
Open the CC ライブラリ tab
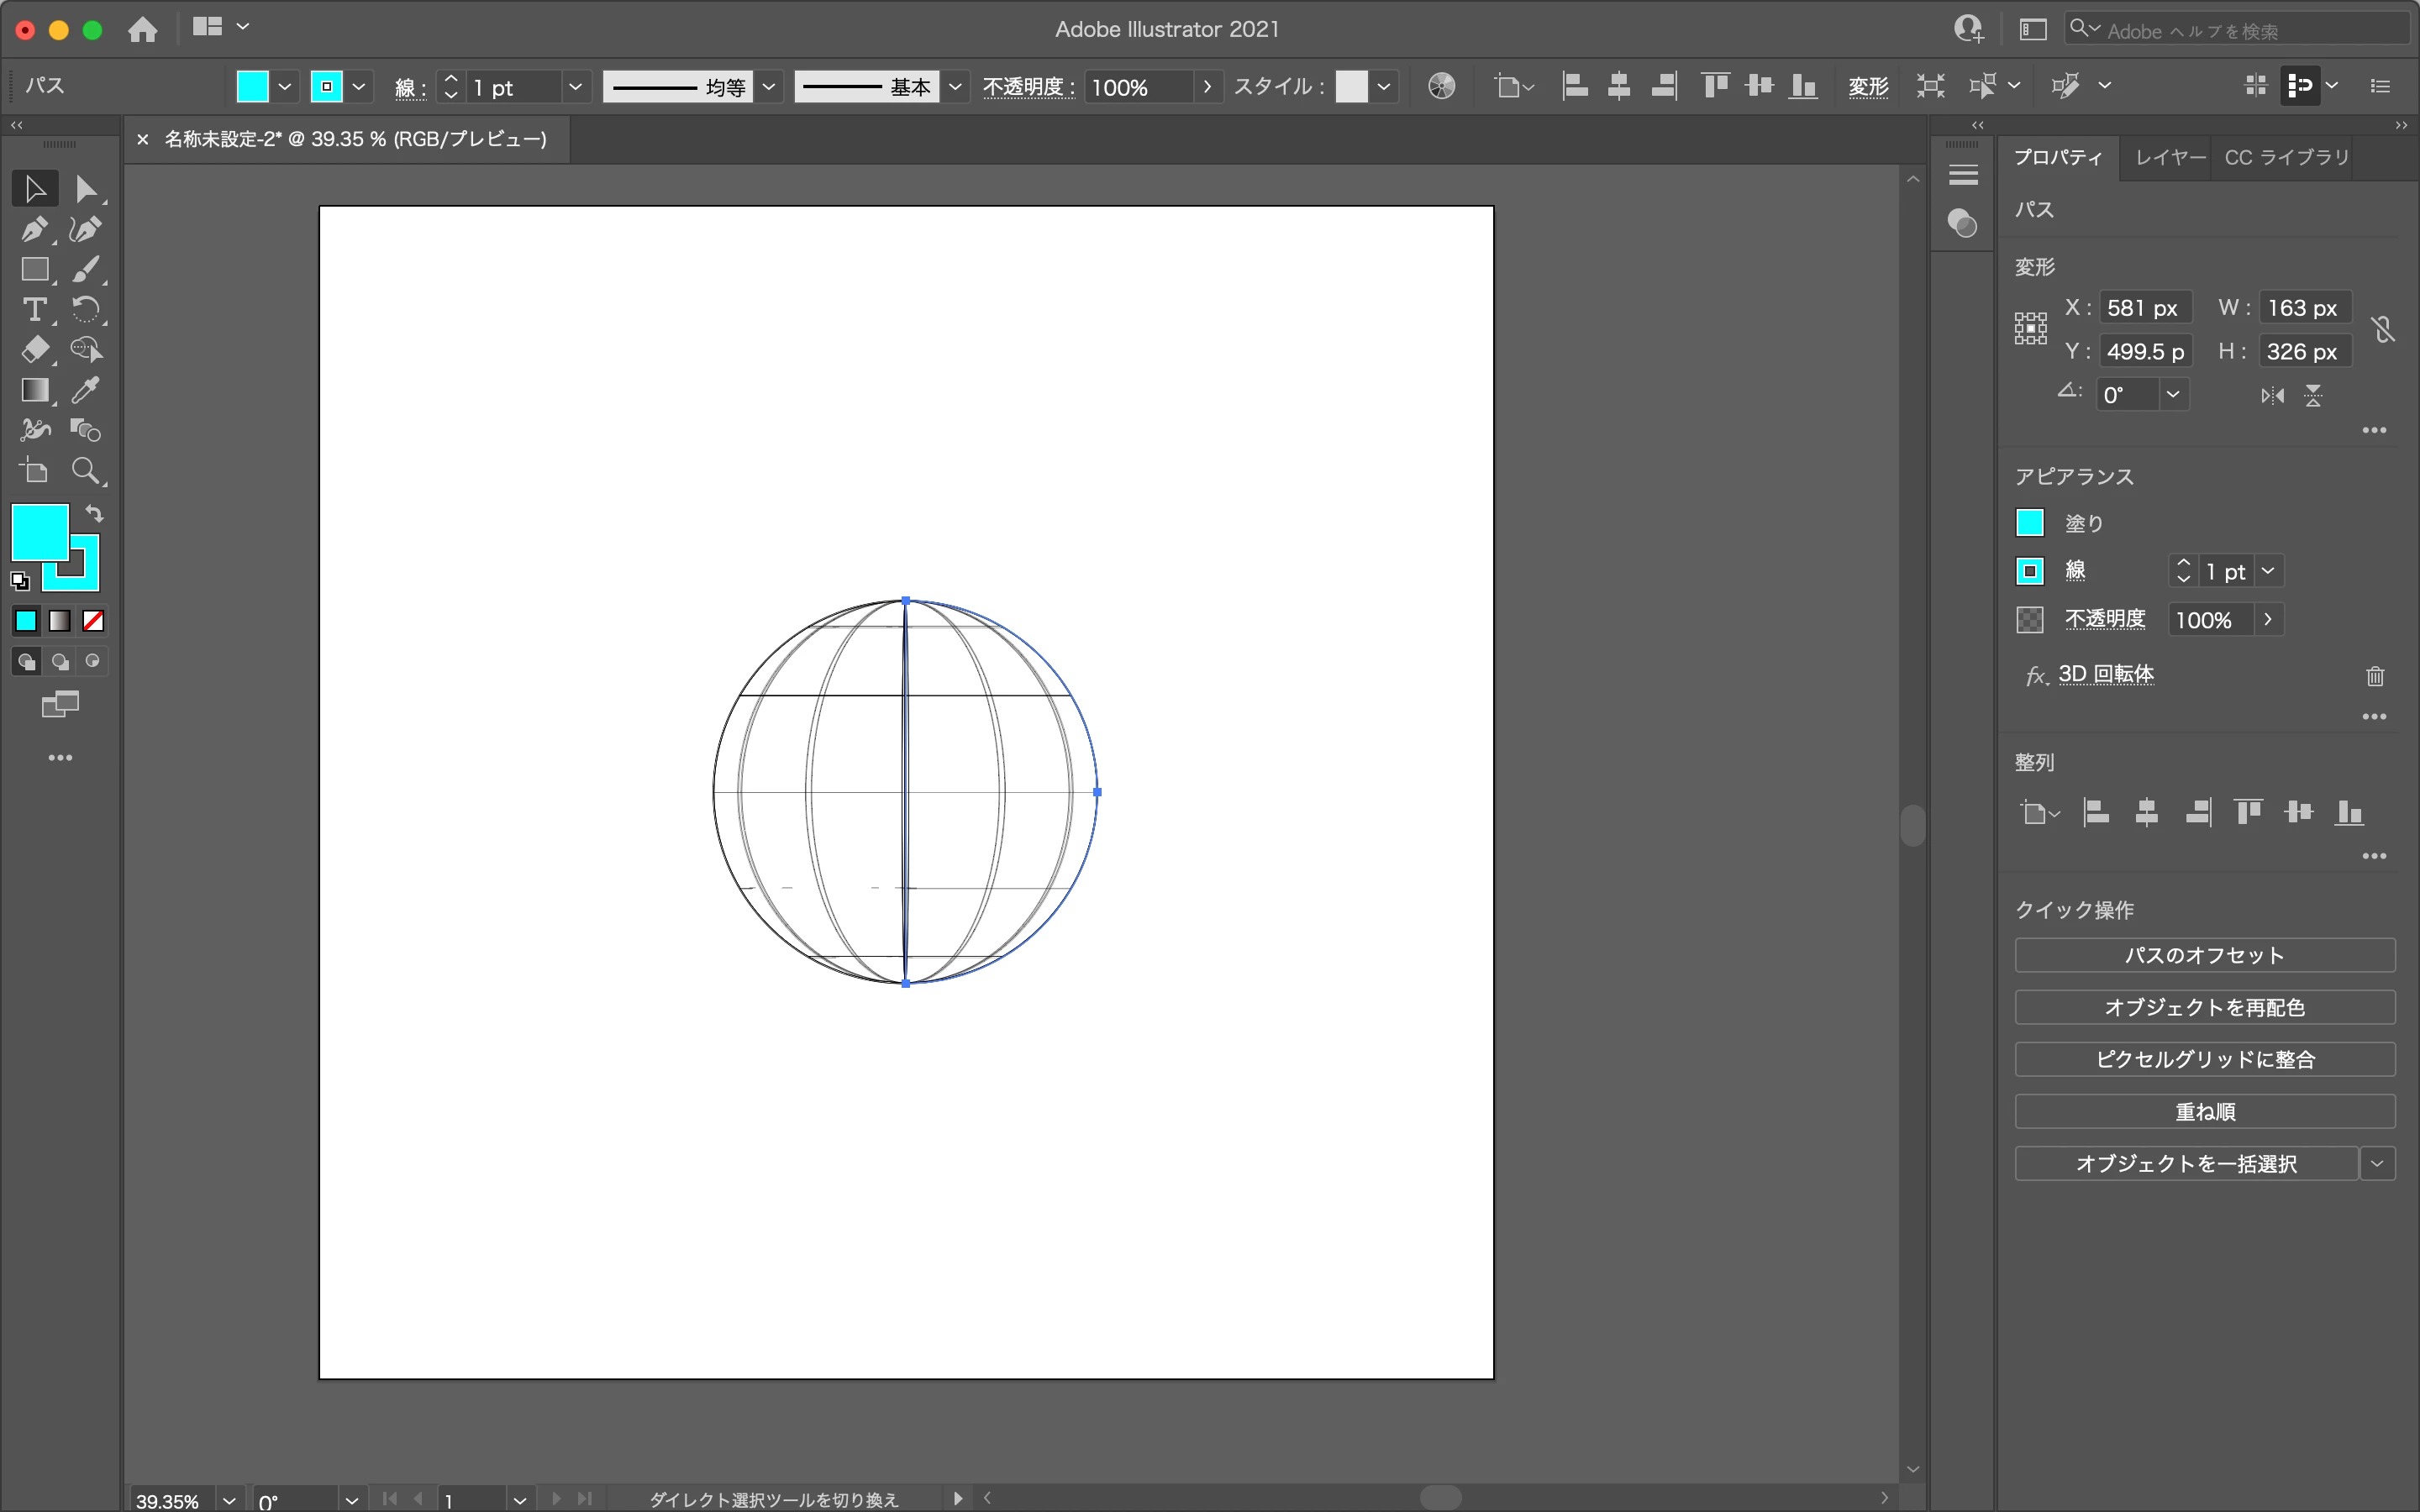click(2286, 157)
